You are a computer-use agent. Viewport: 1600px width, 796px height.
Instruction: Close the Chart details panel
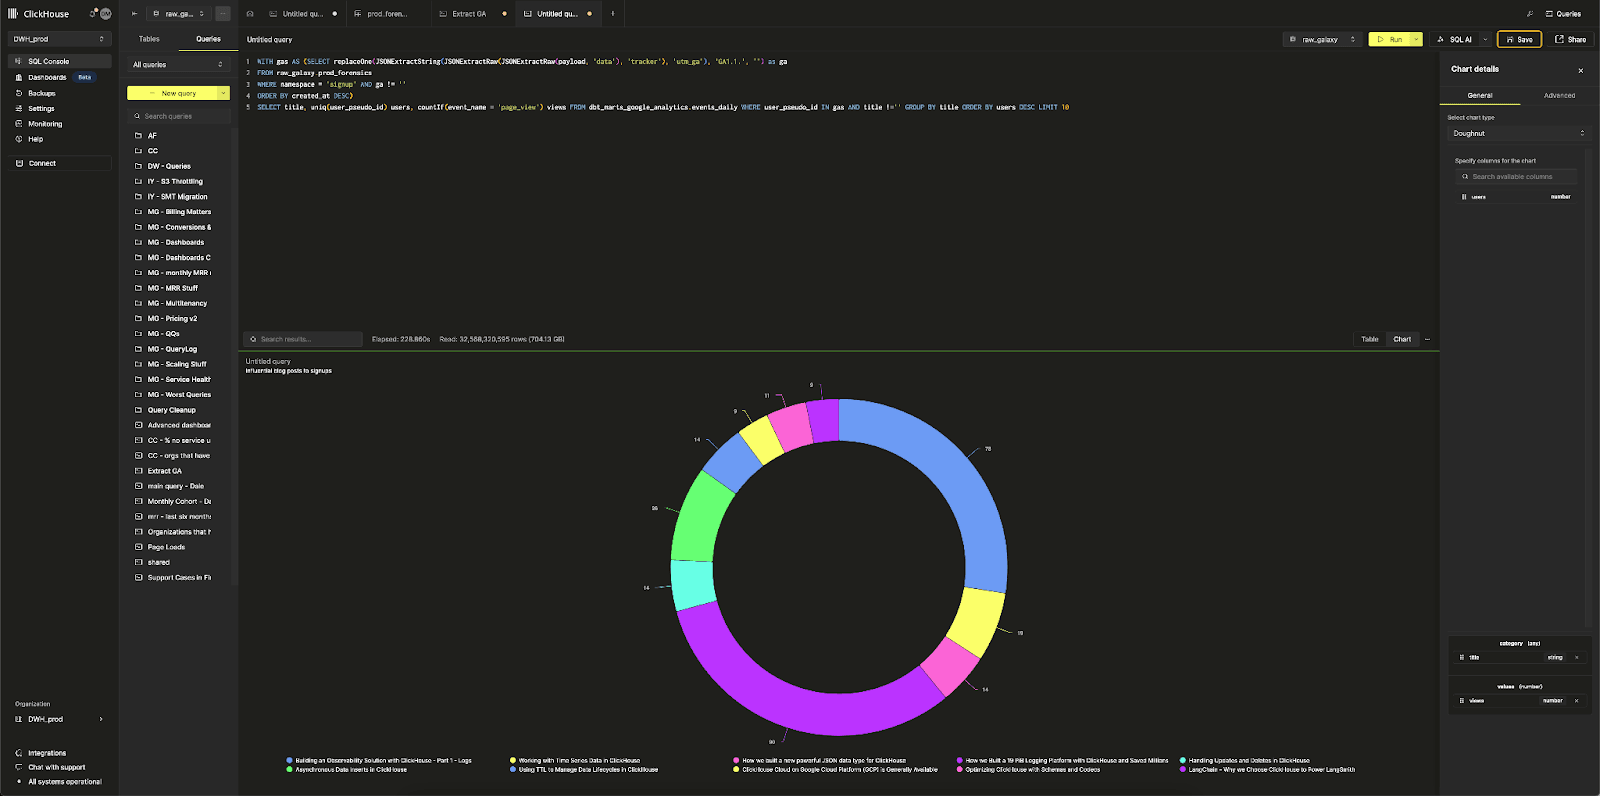click(x=1580, y=70)
